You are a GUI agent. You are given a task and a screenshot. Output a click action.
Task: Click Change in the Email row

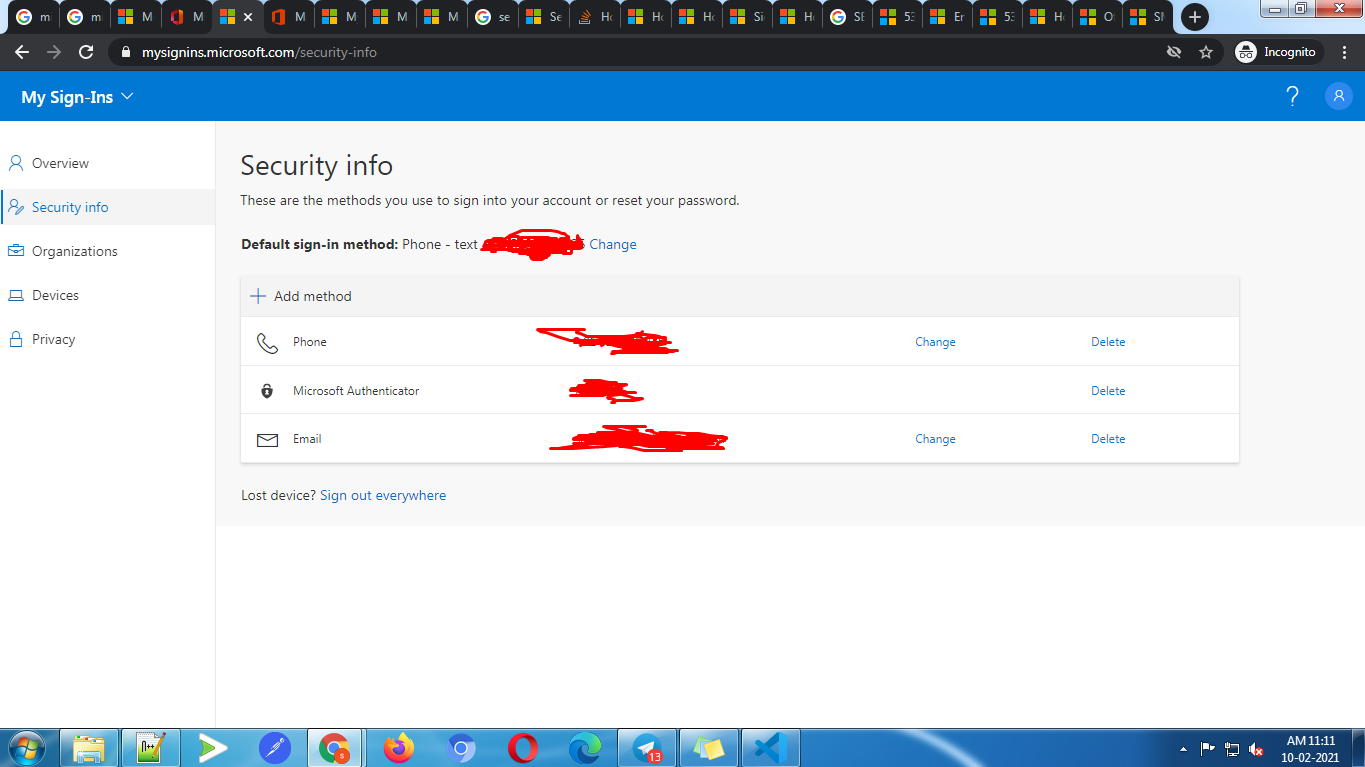click(935, 439)
